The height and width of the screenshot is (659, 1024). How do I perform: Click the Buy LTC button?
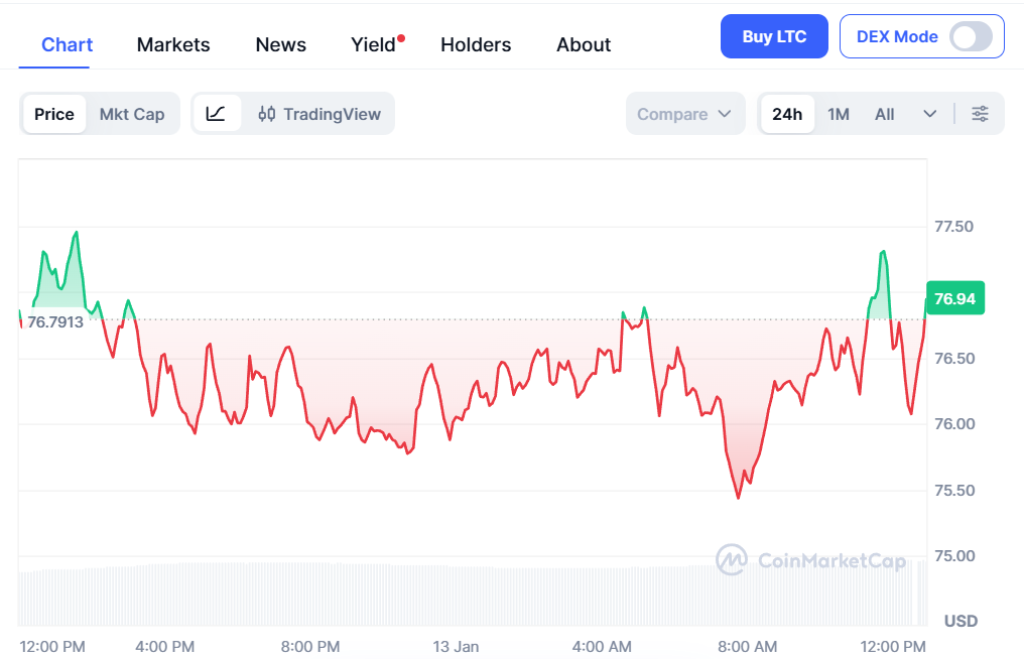pyautogui.click(x=774, y=37)
